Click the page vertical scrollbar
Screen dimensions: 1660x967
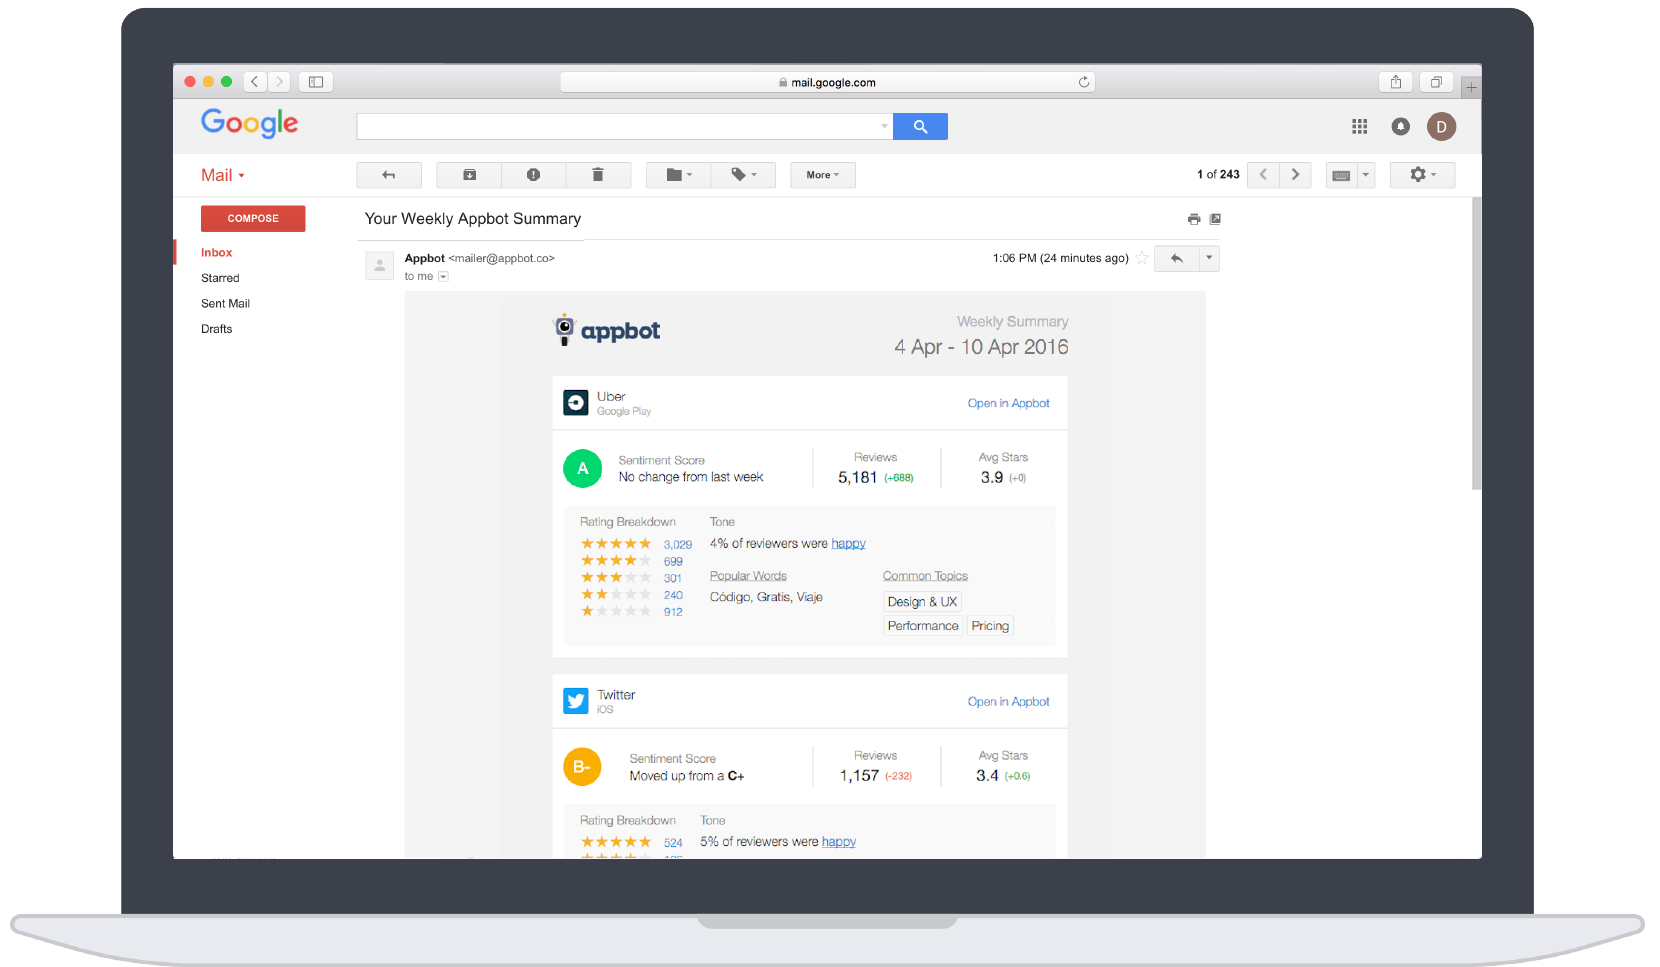1476,343
